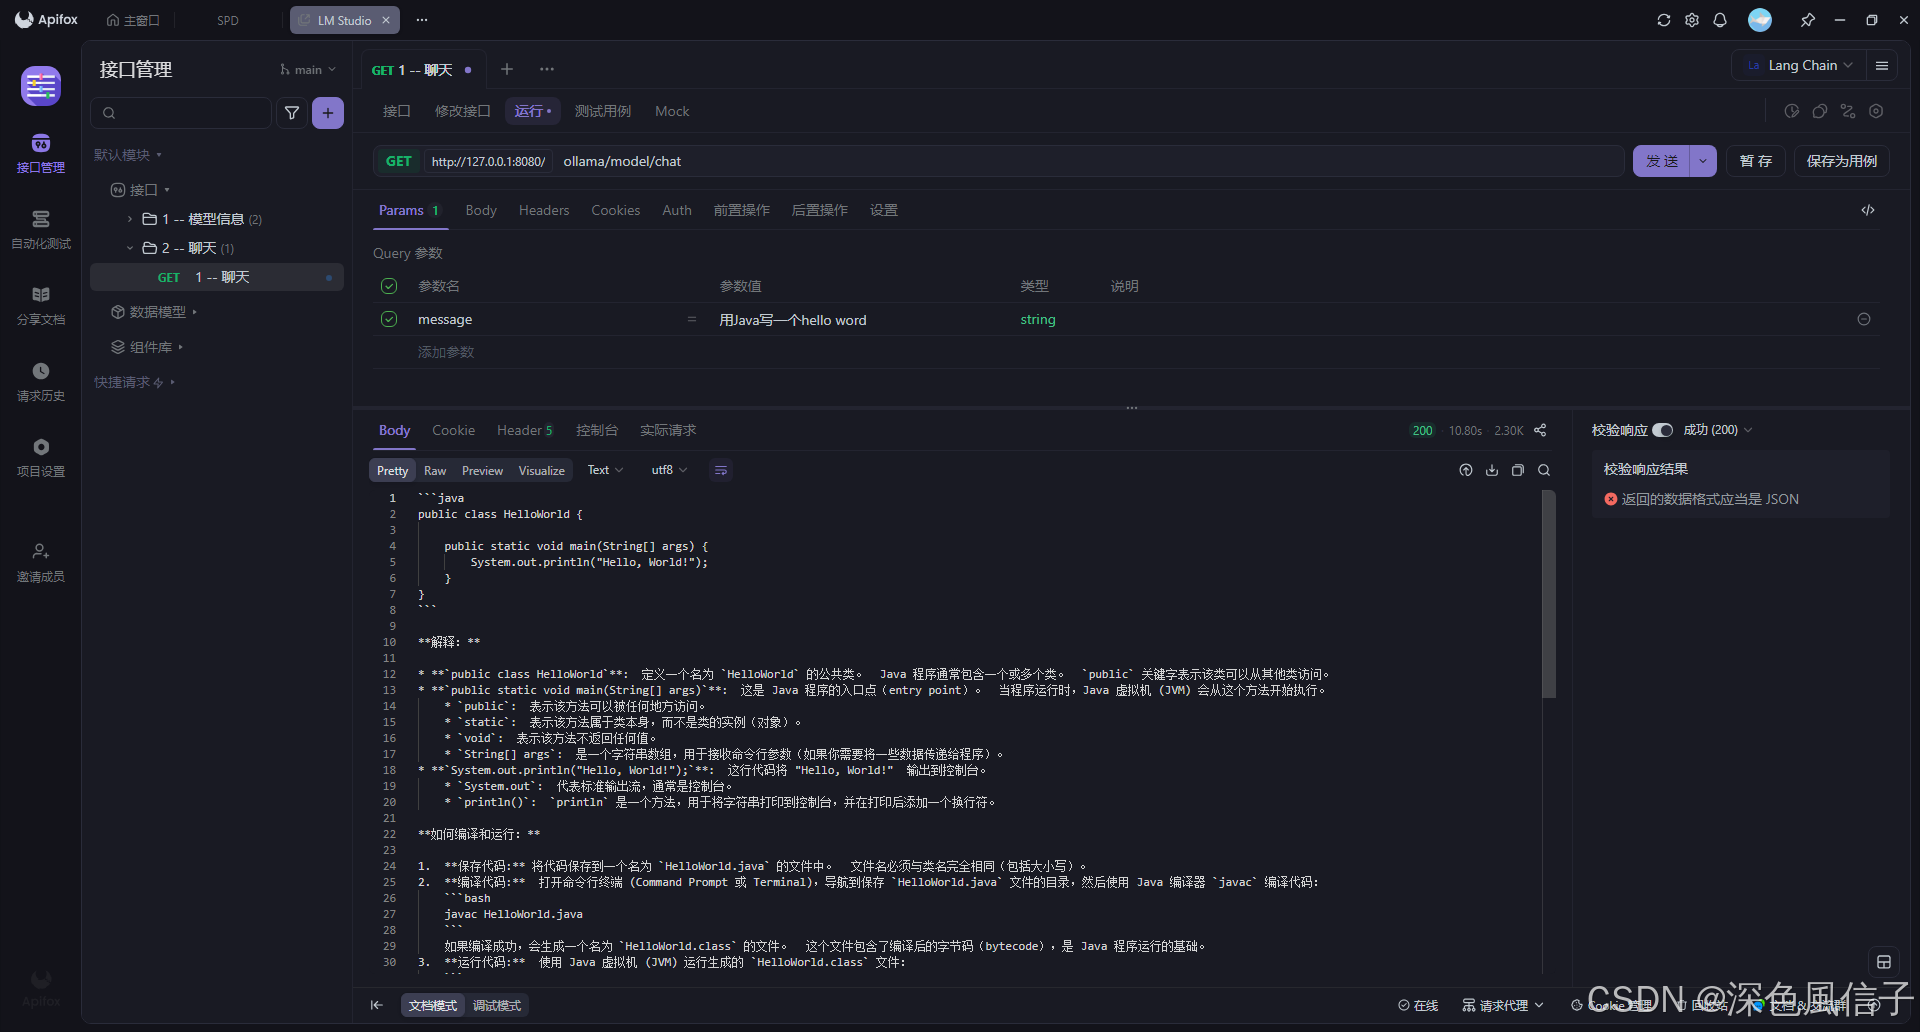Open the Text format dropdown
The height and width of the screenshot is (1032, 1920).
[x=605, y=470]
